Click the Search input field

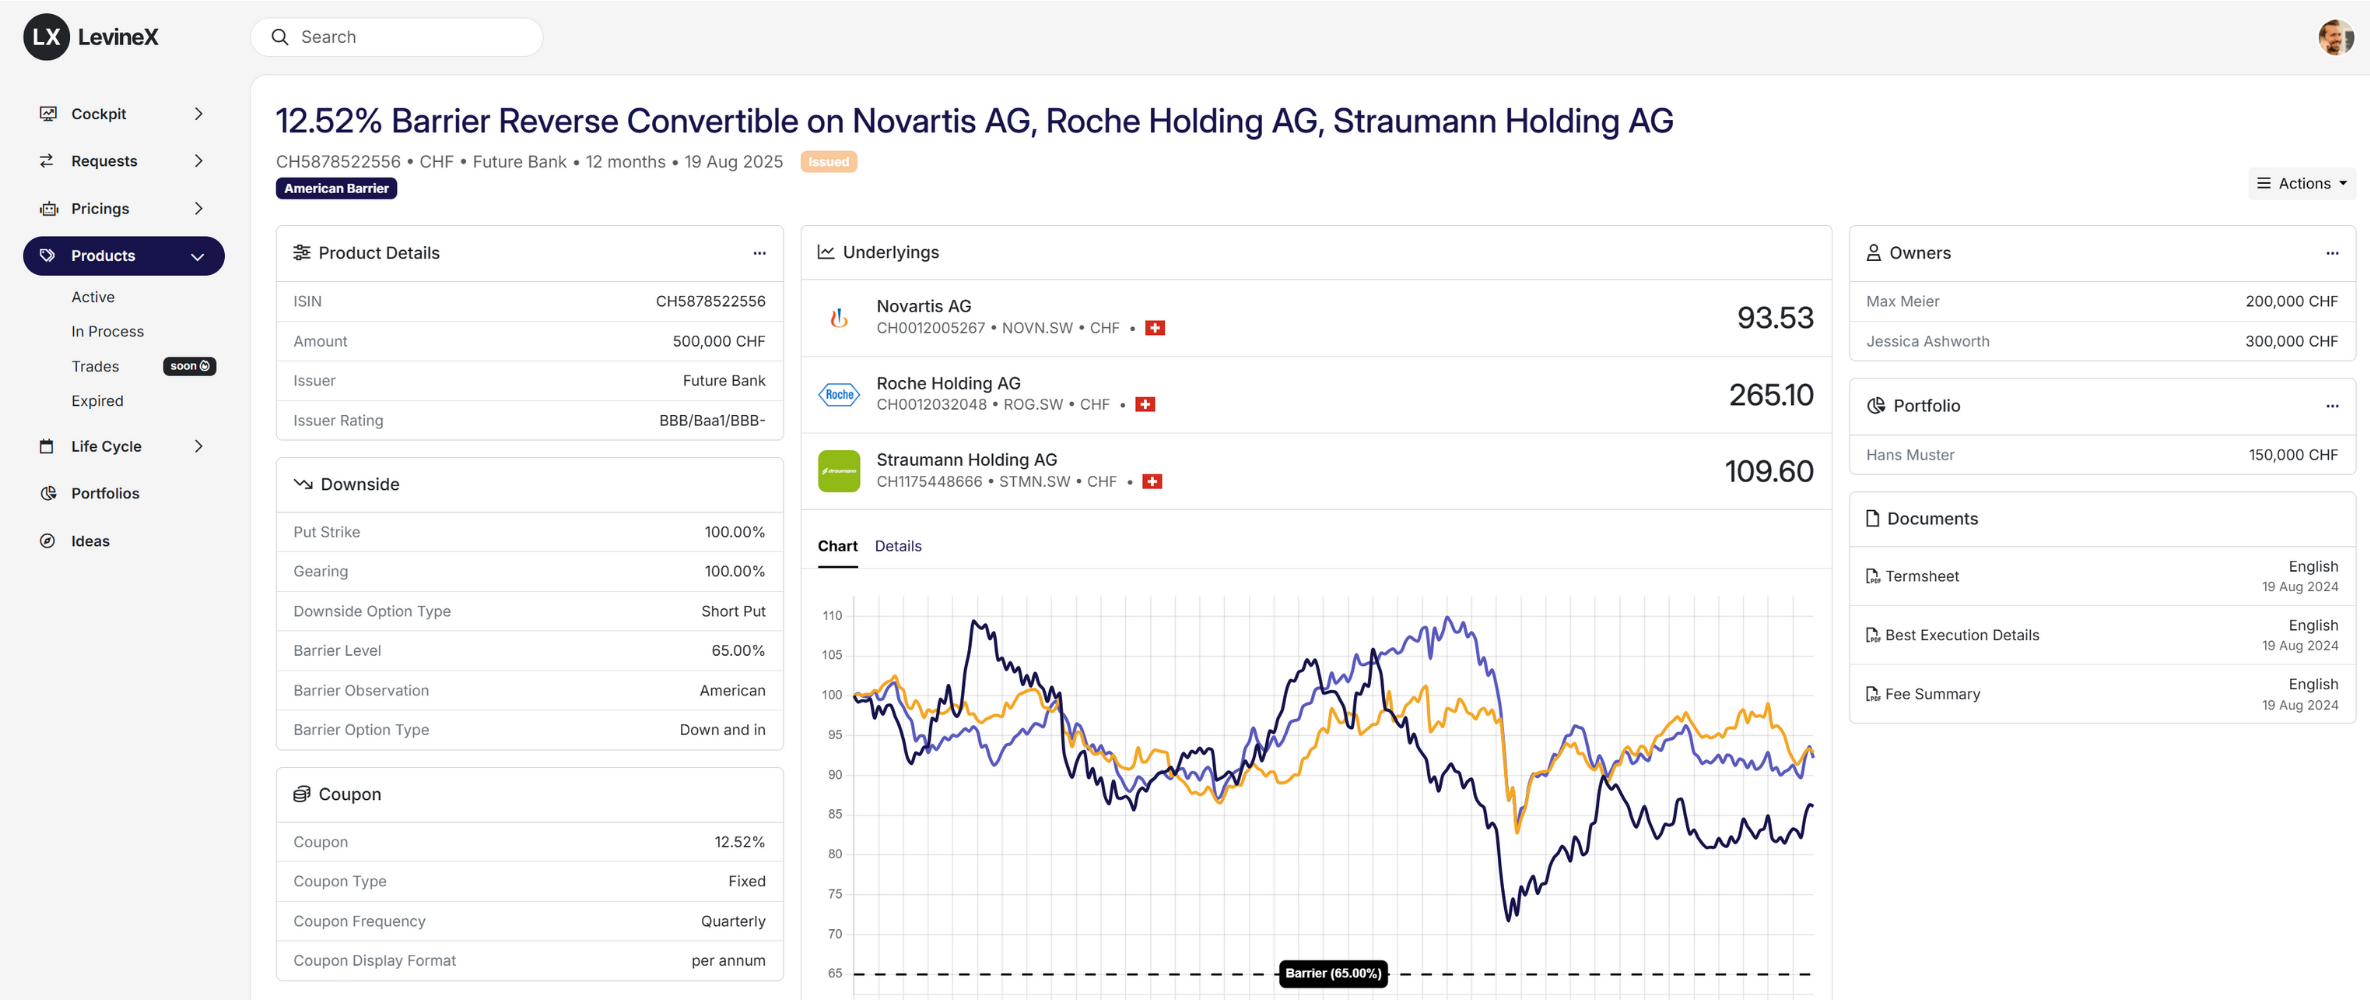[x=410, y=37]
